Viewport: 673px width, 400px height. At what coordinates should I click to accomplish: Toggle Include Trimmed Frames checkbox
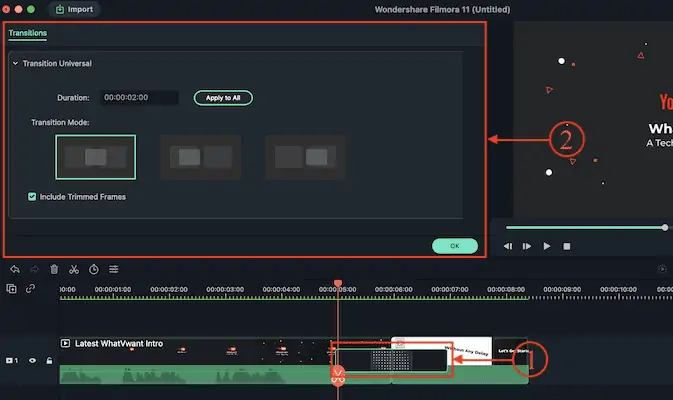click(32, 197)
